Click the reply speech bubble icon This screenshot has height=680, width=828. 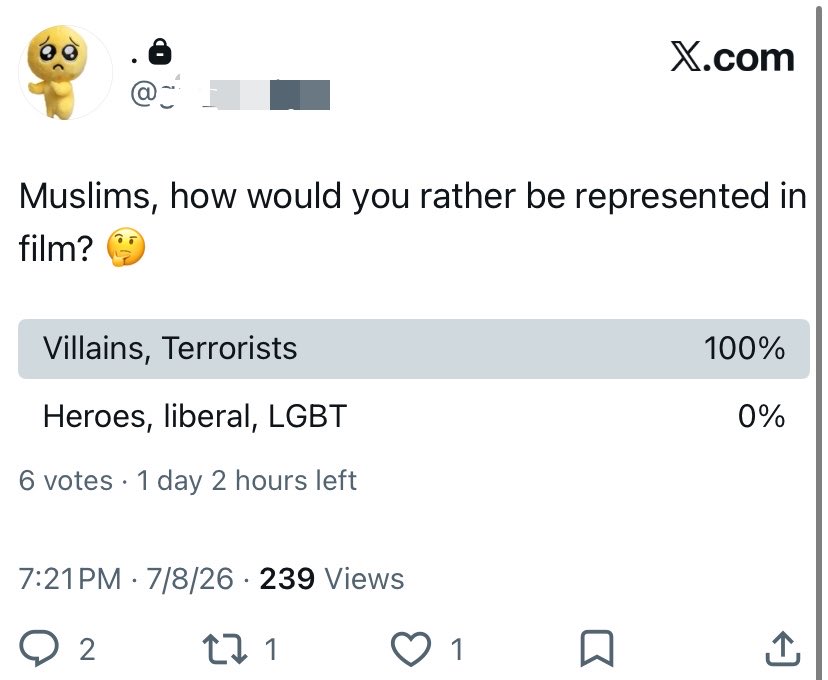point(39,648)
